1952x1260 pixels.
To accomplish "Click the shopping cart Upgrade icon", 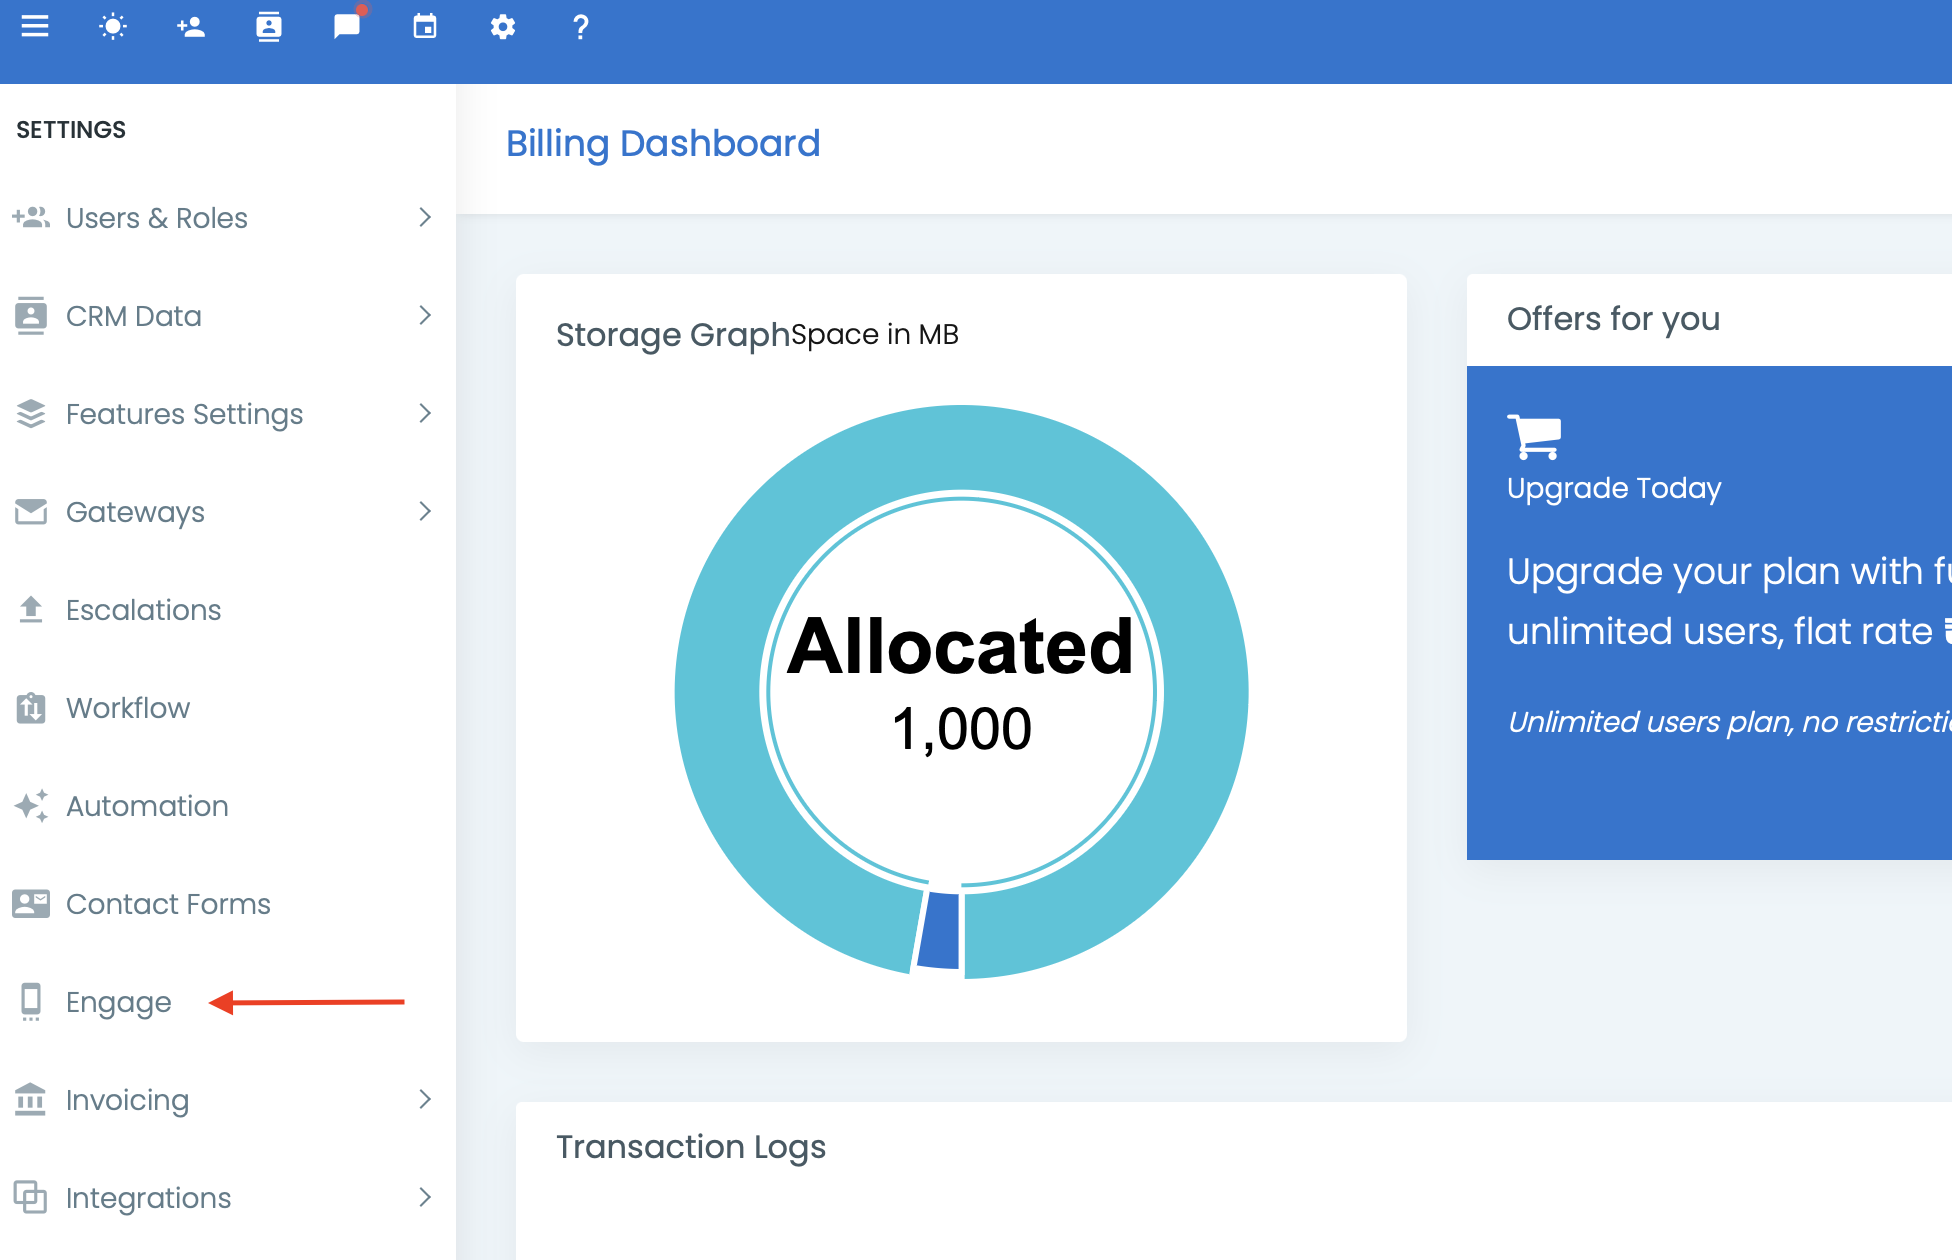I will [x=1536, y=434].
